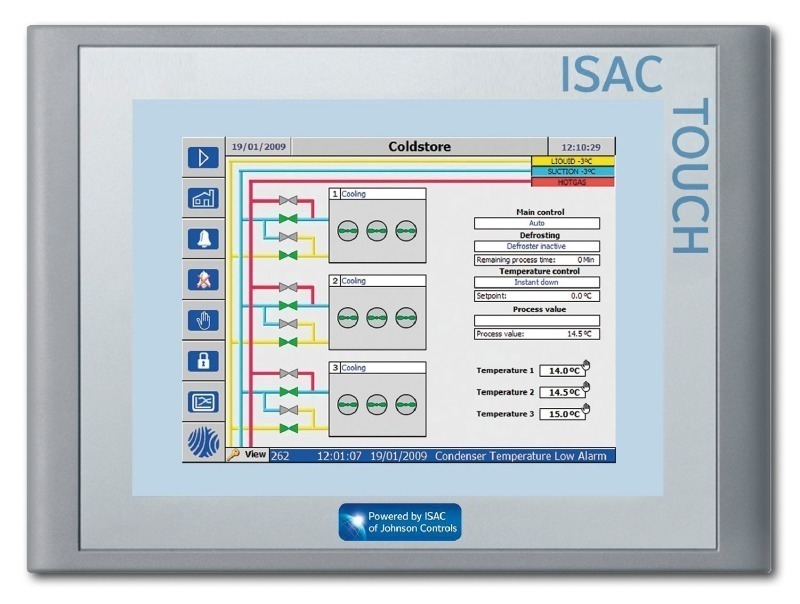800x604 pixels.
Task: Click cooler 1 green valve on blue suction line
Action: pyautogui.click(x=288, y=219)
